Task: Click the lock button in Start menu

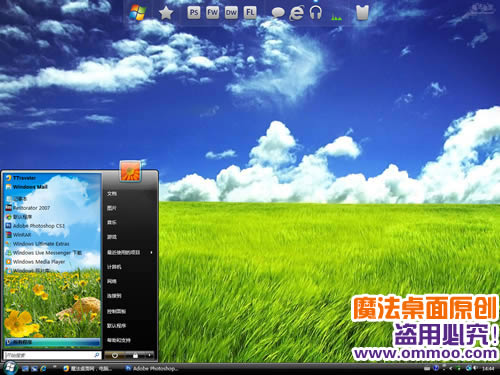Action: pos(135,355)
